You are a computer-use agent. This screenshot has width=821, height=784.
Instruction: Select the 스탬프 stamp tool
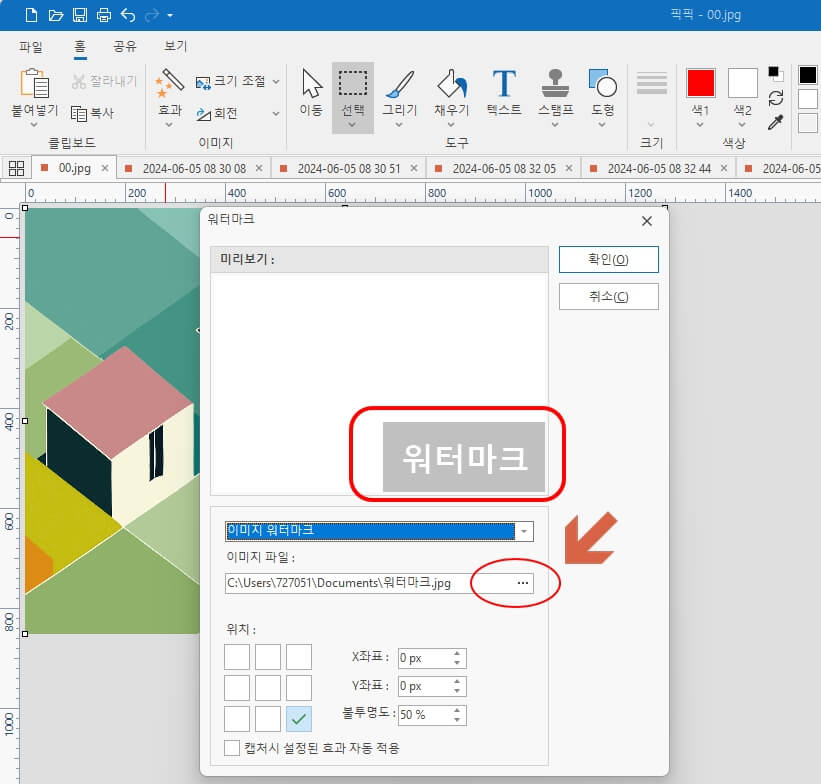(x=556, y=92)
